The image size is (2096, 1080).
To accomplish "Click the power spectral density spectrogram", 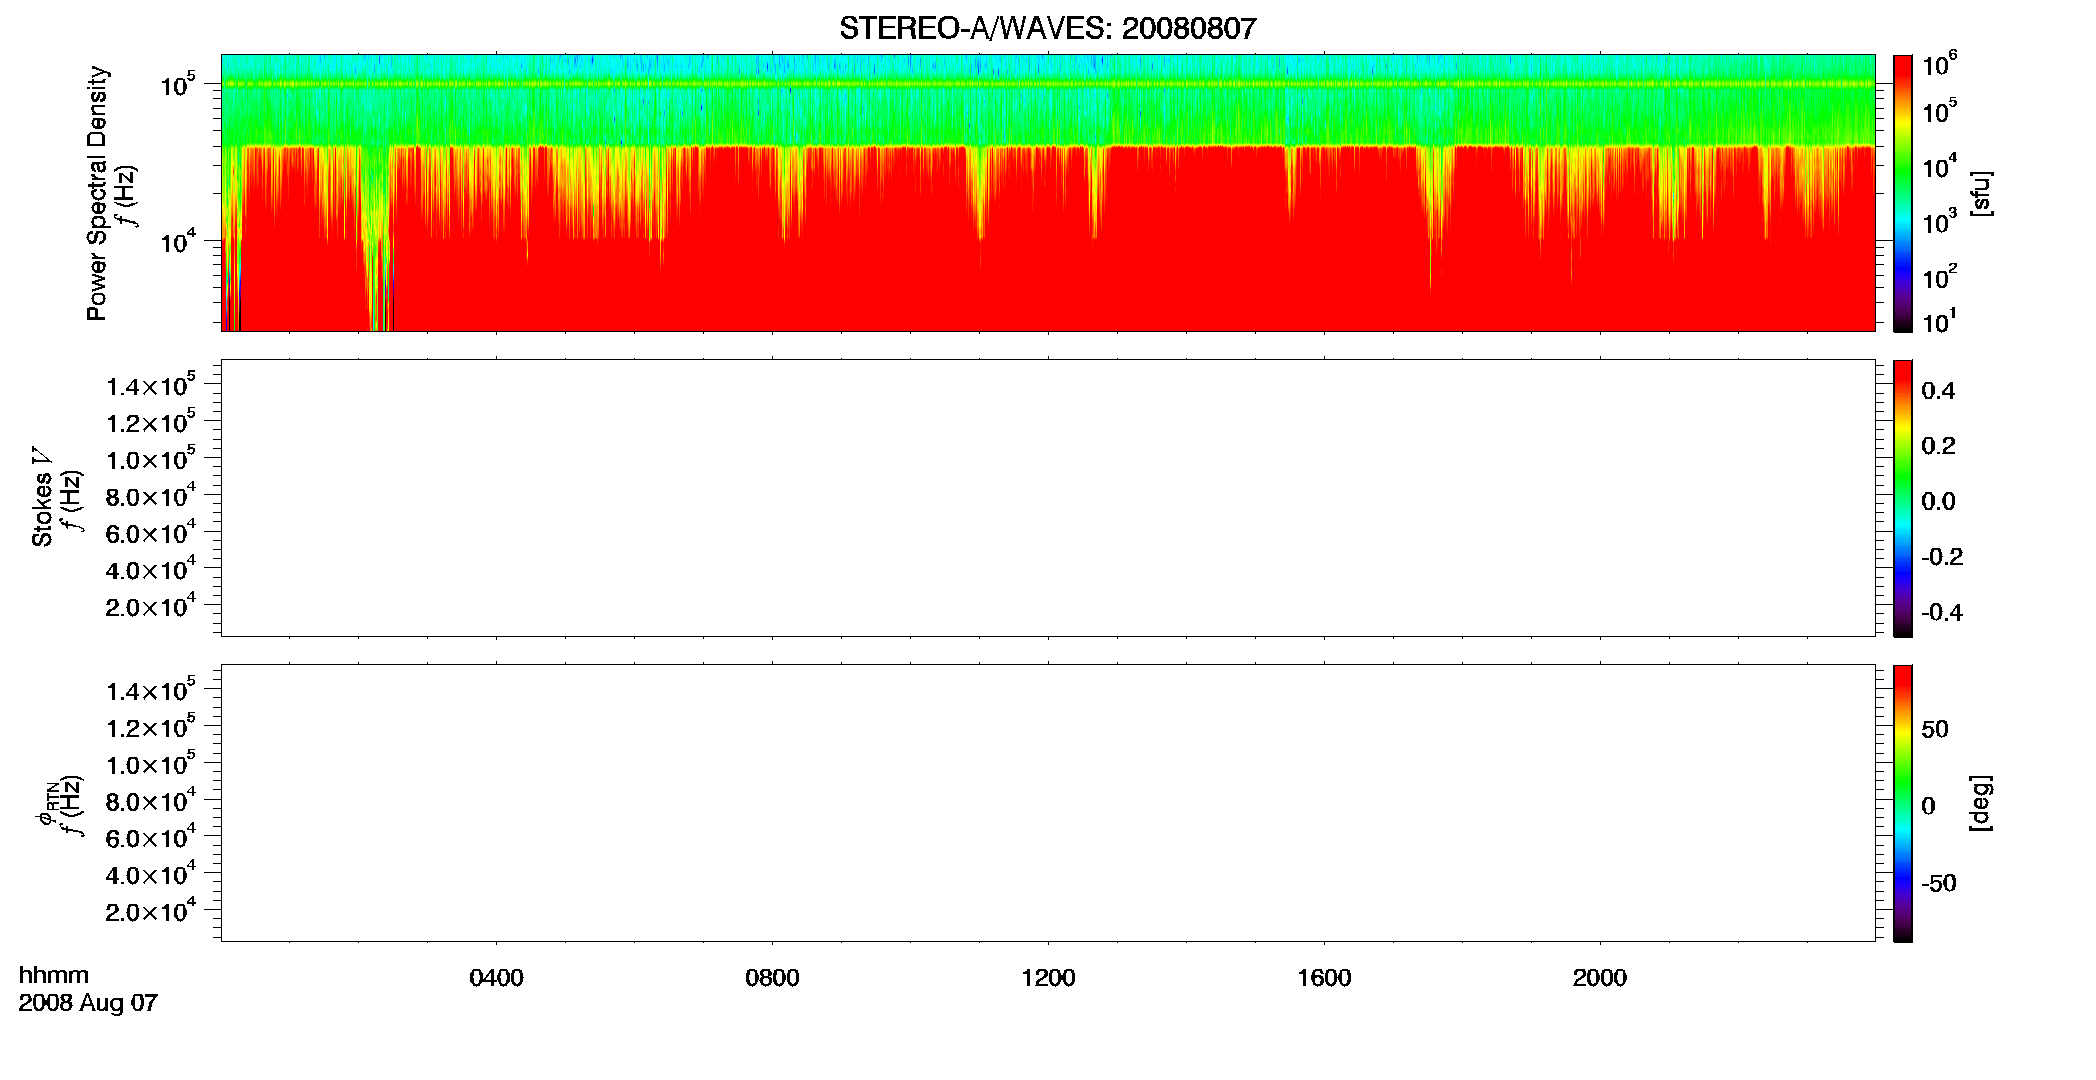I will (1048, 193).
